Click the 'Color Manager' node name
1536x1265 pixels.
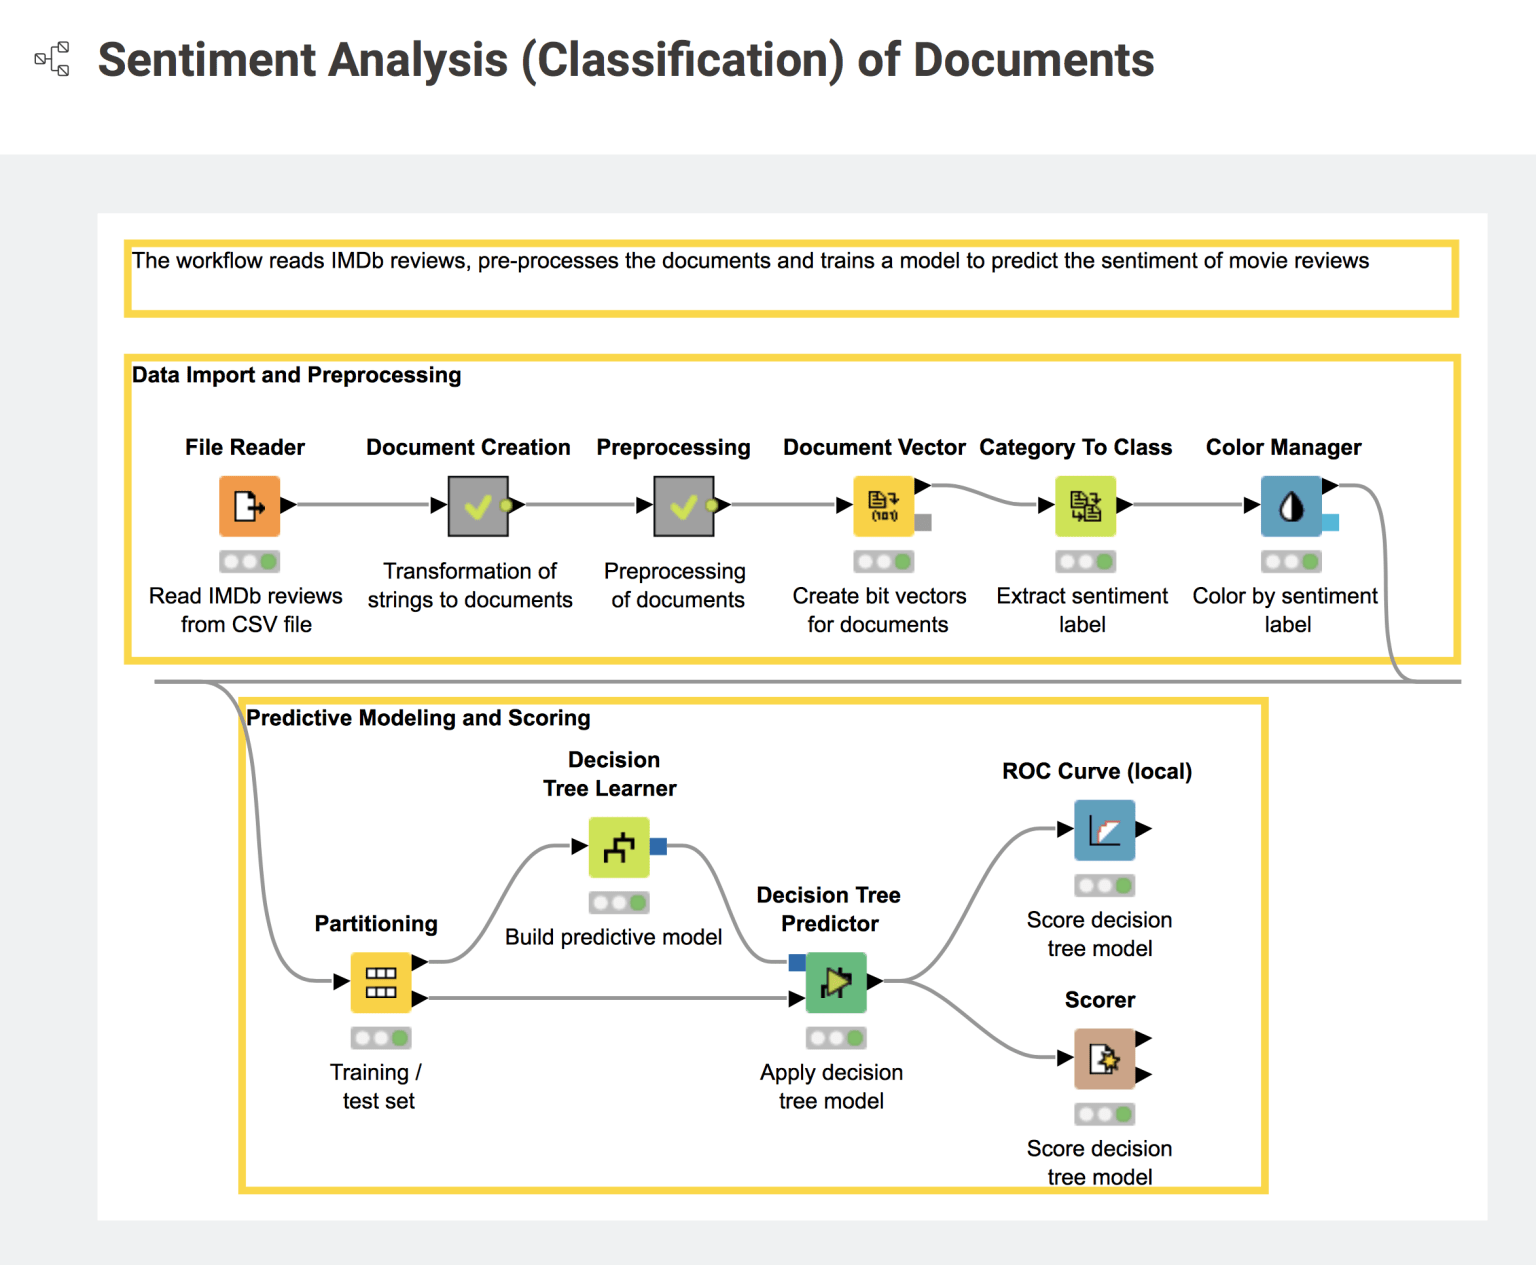click(x=1284, y=447)
